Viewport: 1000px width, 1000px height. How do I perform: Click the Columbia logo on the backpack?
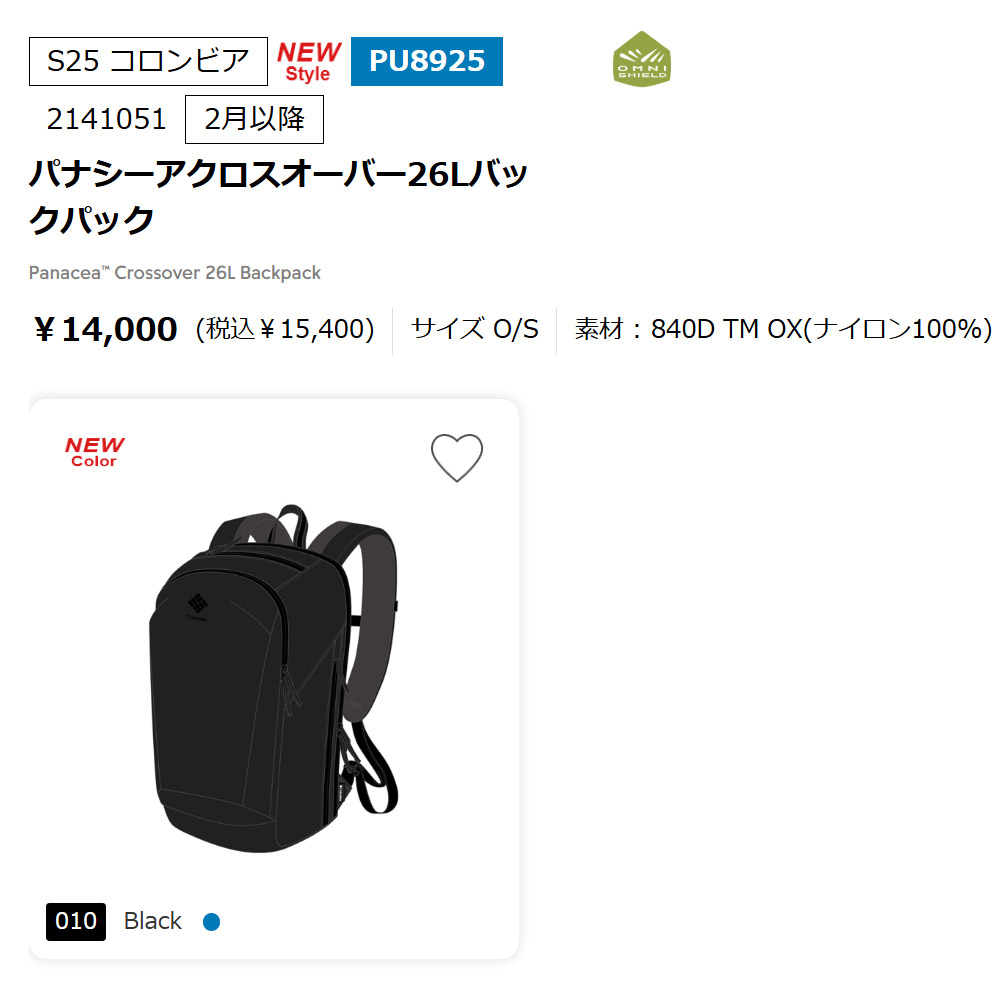[198, 607]
